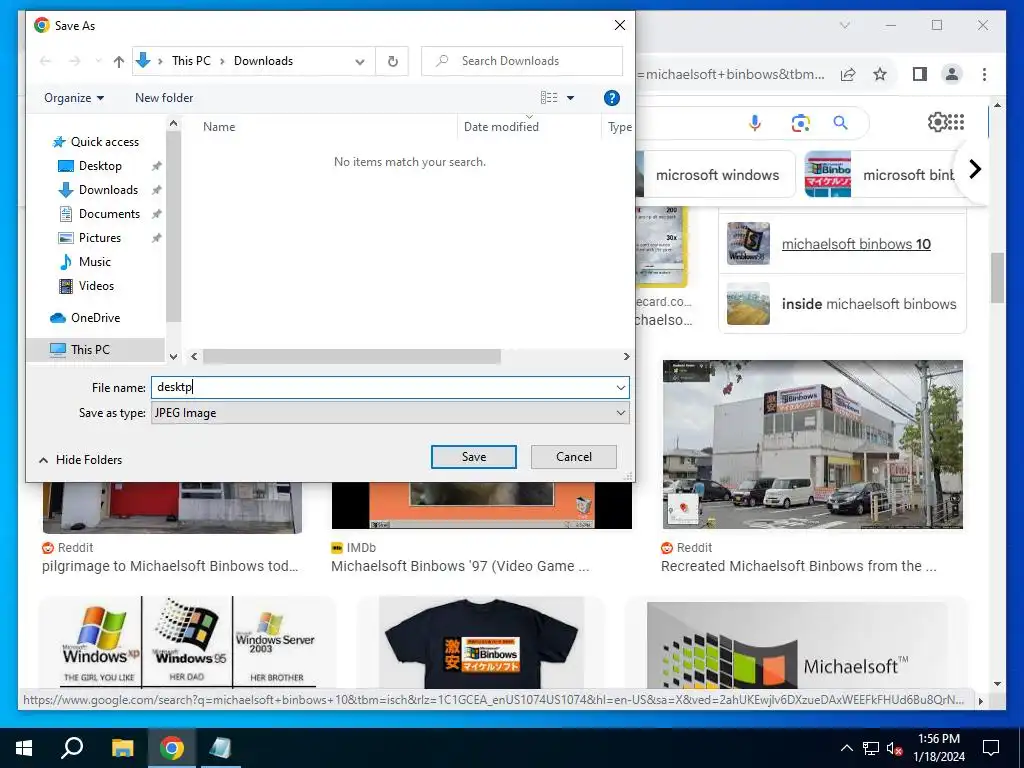
Task: Open Recent locations dropdown arrow
Action: (98, 61)
